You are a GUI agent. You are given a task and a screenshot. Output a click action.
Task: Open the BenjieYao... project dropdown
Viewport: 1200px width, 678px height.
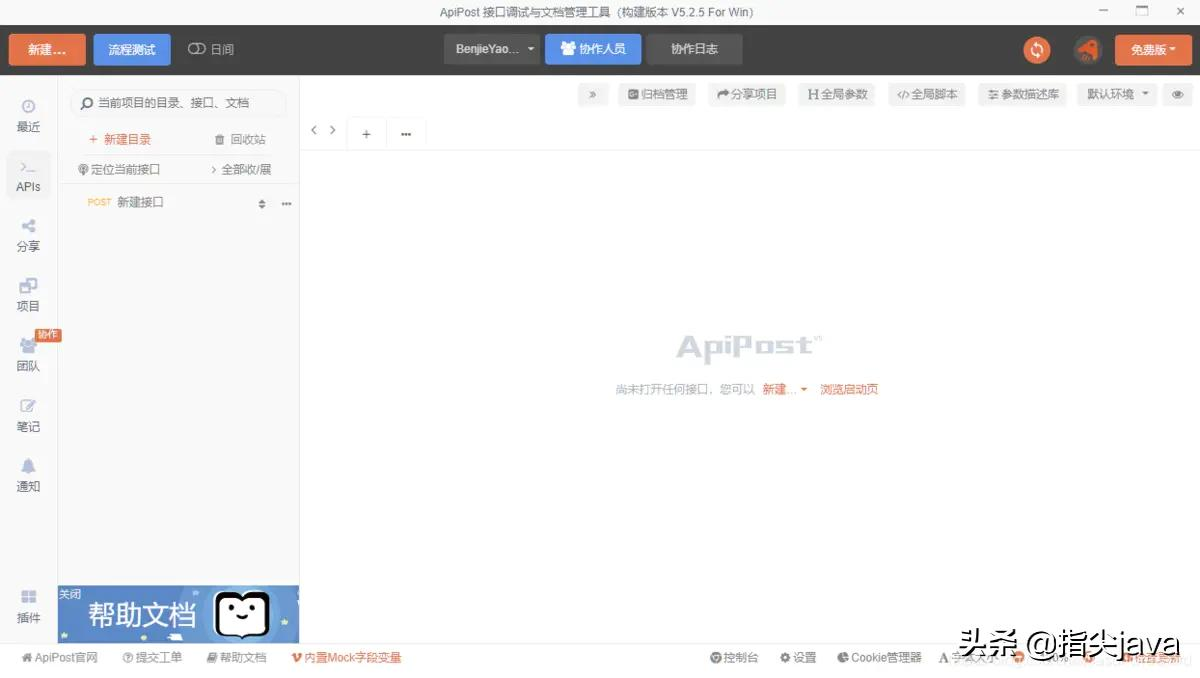point(492,49)
